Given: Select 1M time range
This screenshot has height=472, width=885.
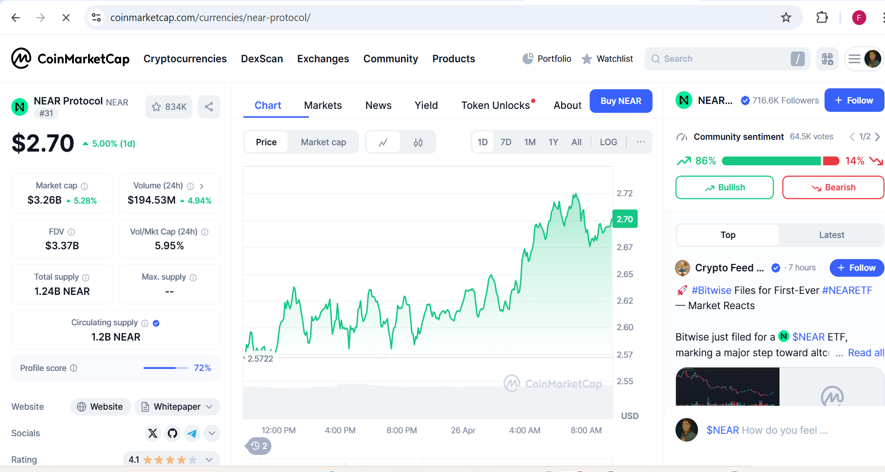Looking at the screenshot, I should [x=529, y=142].
